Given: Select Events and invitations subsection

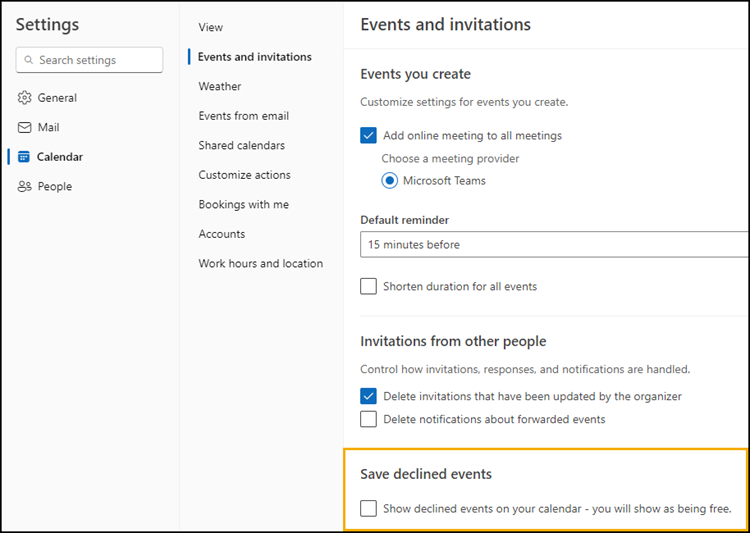Looking at the screenshot, I should [254, 57].
